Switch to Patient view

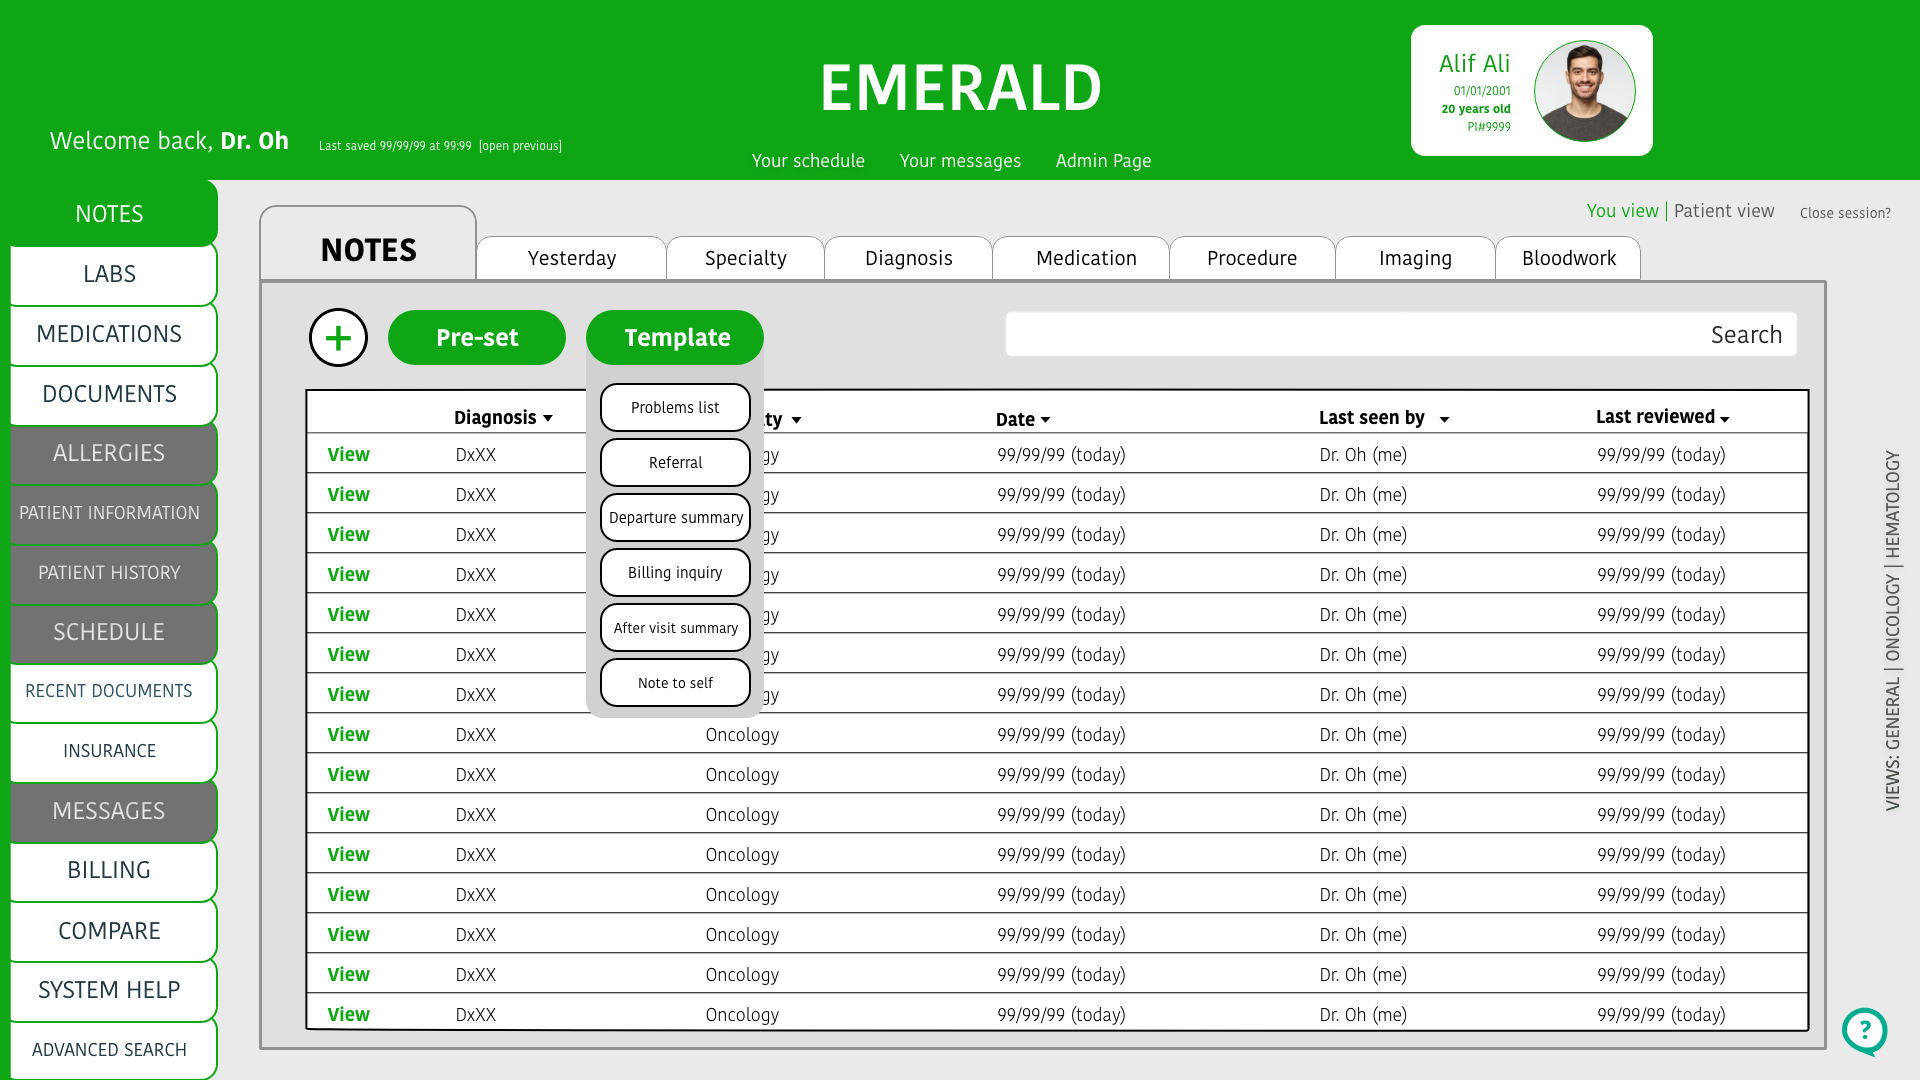click(x=1724, y=211)
